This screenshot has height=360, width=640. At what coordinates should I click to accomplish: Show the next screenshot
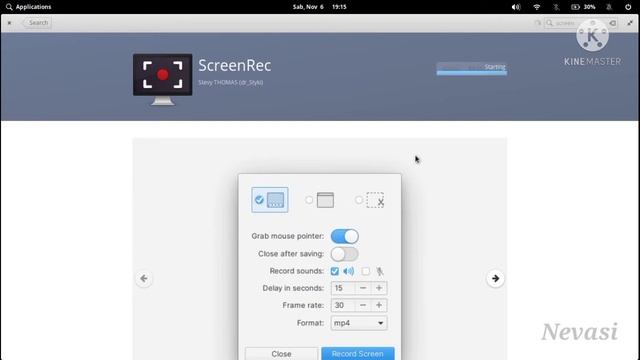pos(496,278)
